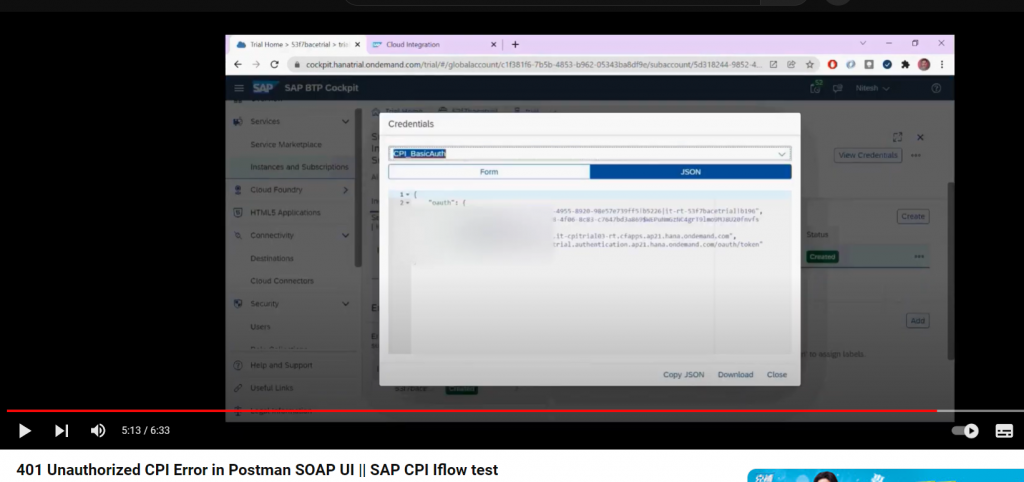This screenshot has height=482, width=1024.
Task: Open the Chrome tab search chevron
Action: 863,43
